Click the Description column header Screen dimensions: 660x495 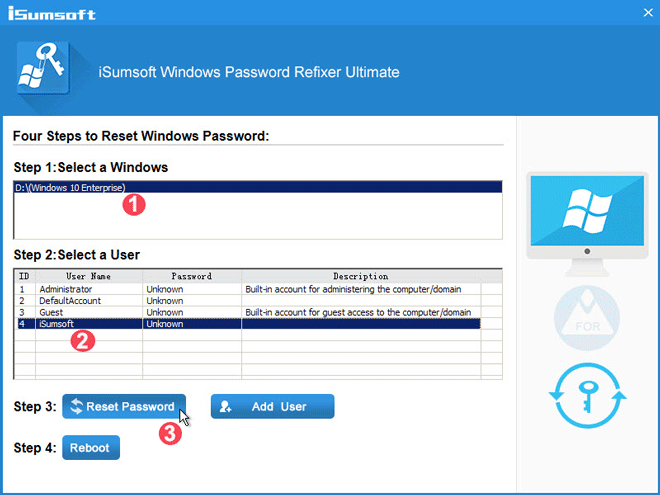tap(361, 276)
